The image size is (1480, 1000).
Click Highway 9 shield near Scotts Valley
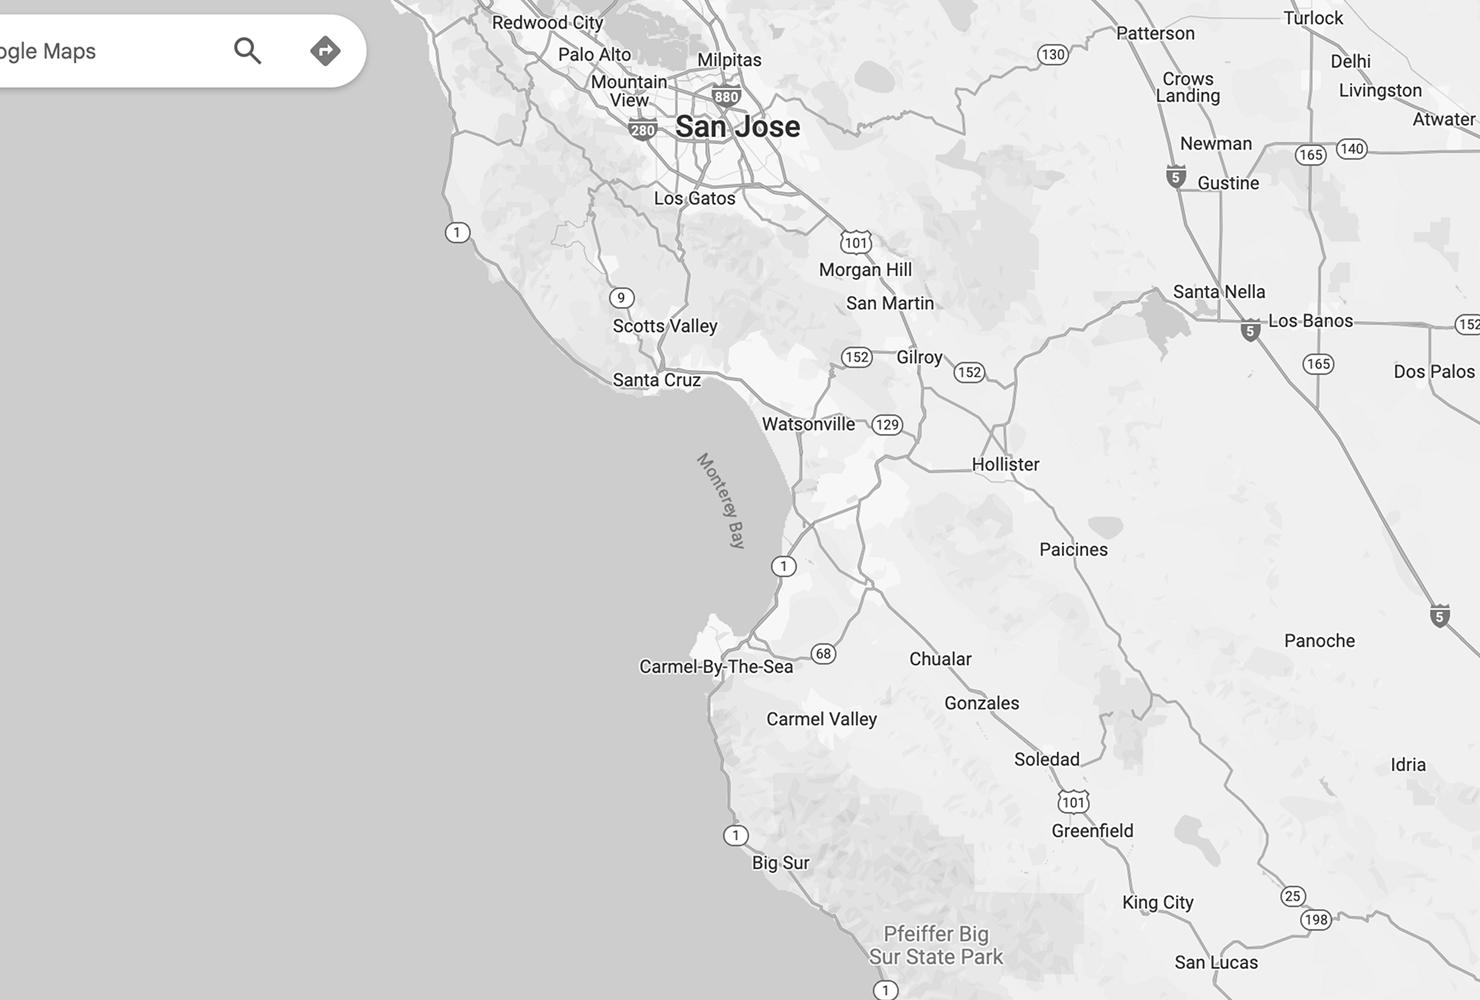point(621,298)
